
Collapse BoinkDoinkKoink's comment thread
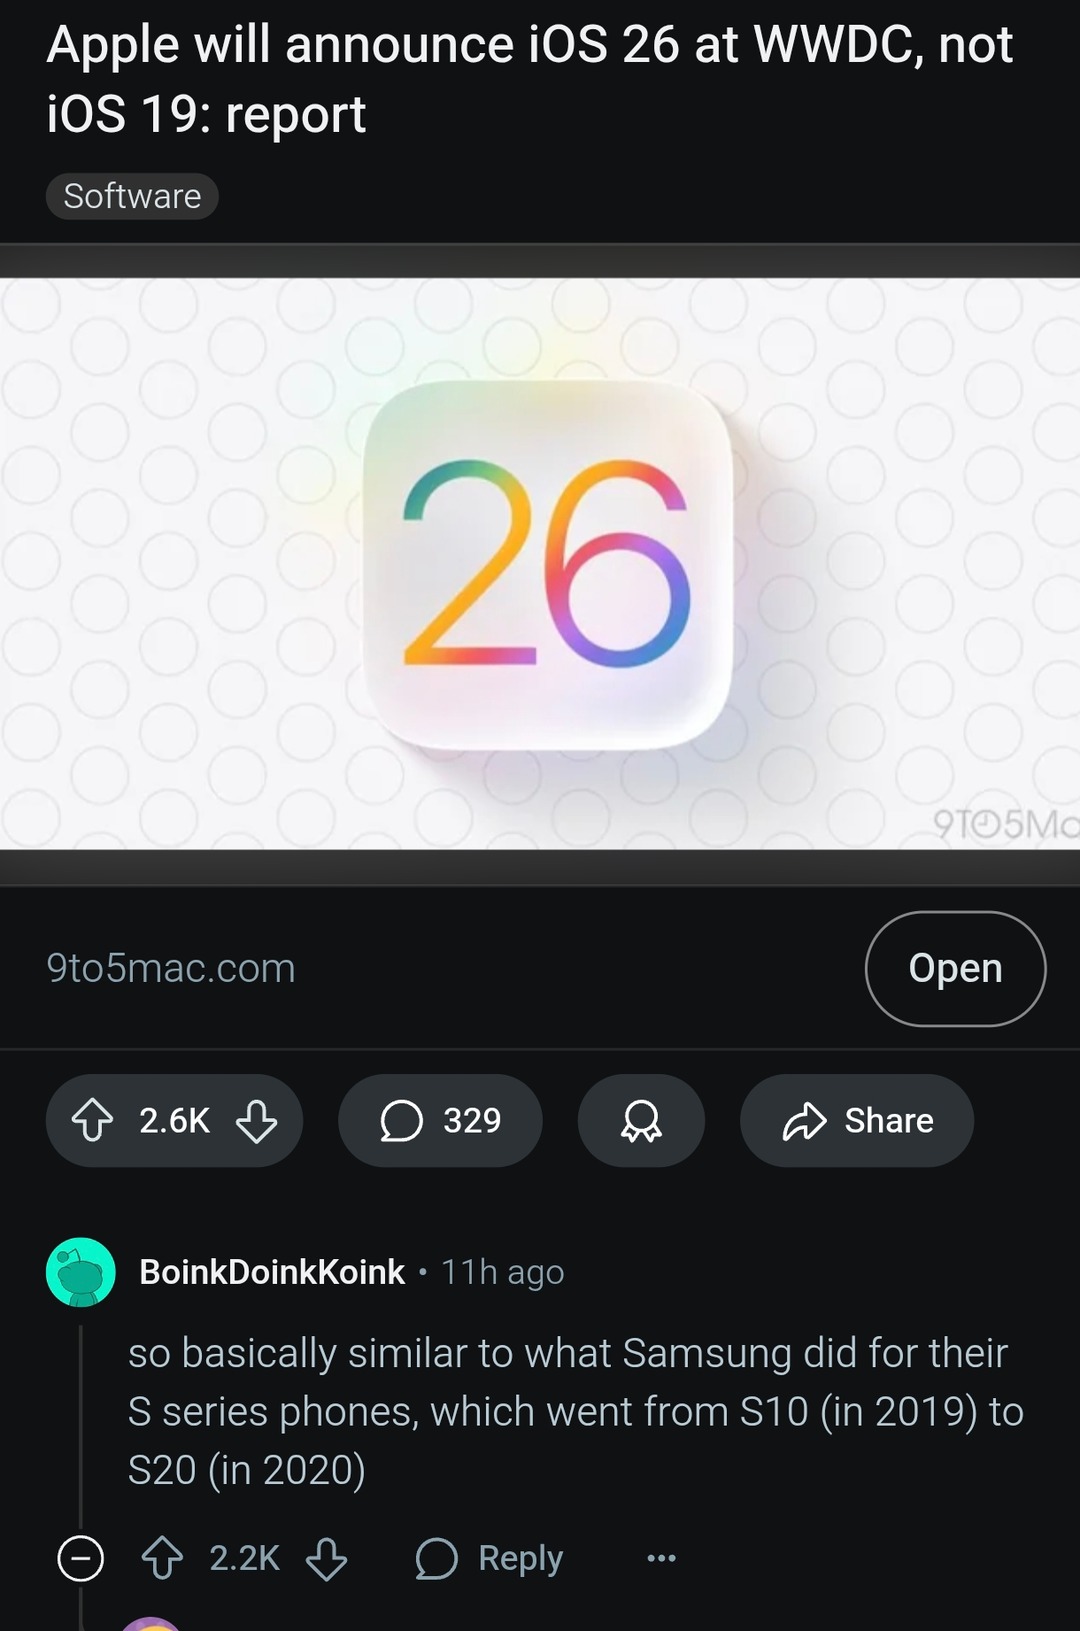pyautogui.click(x=83, y=1557)
